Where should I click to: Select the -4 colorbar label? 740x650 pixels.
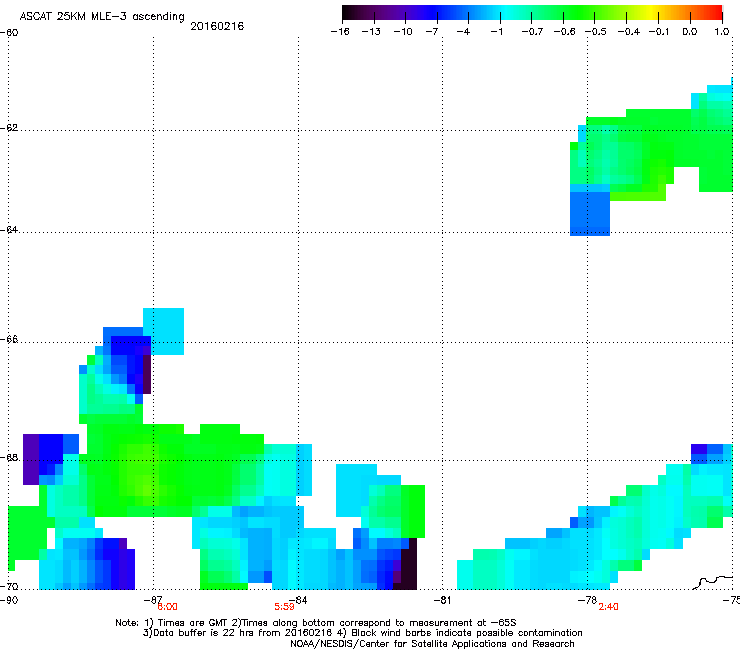[x=463, y=32]
